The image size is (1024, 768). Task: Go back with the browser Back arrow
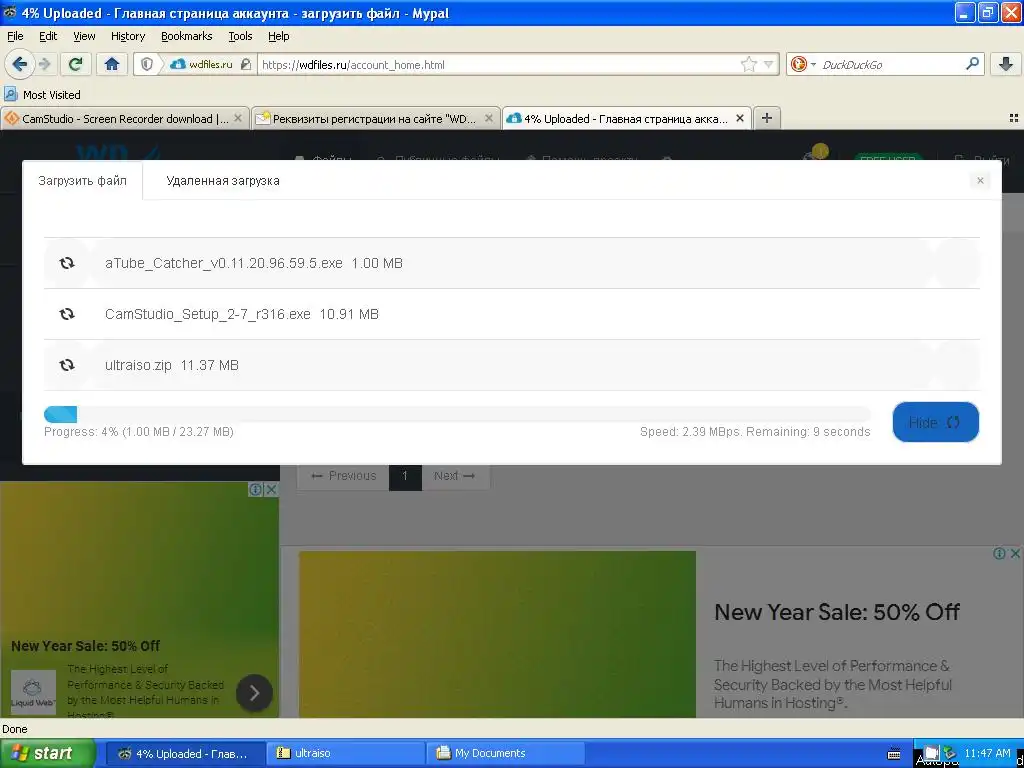click(x=19, y=64)
